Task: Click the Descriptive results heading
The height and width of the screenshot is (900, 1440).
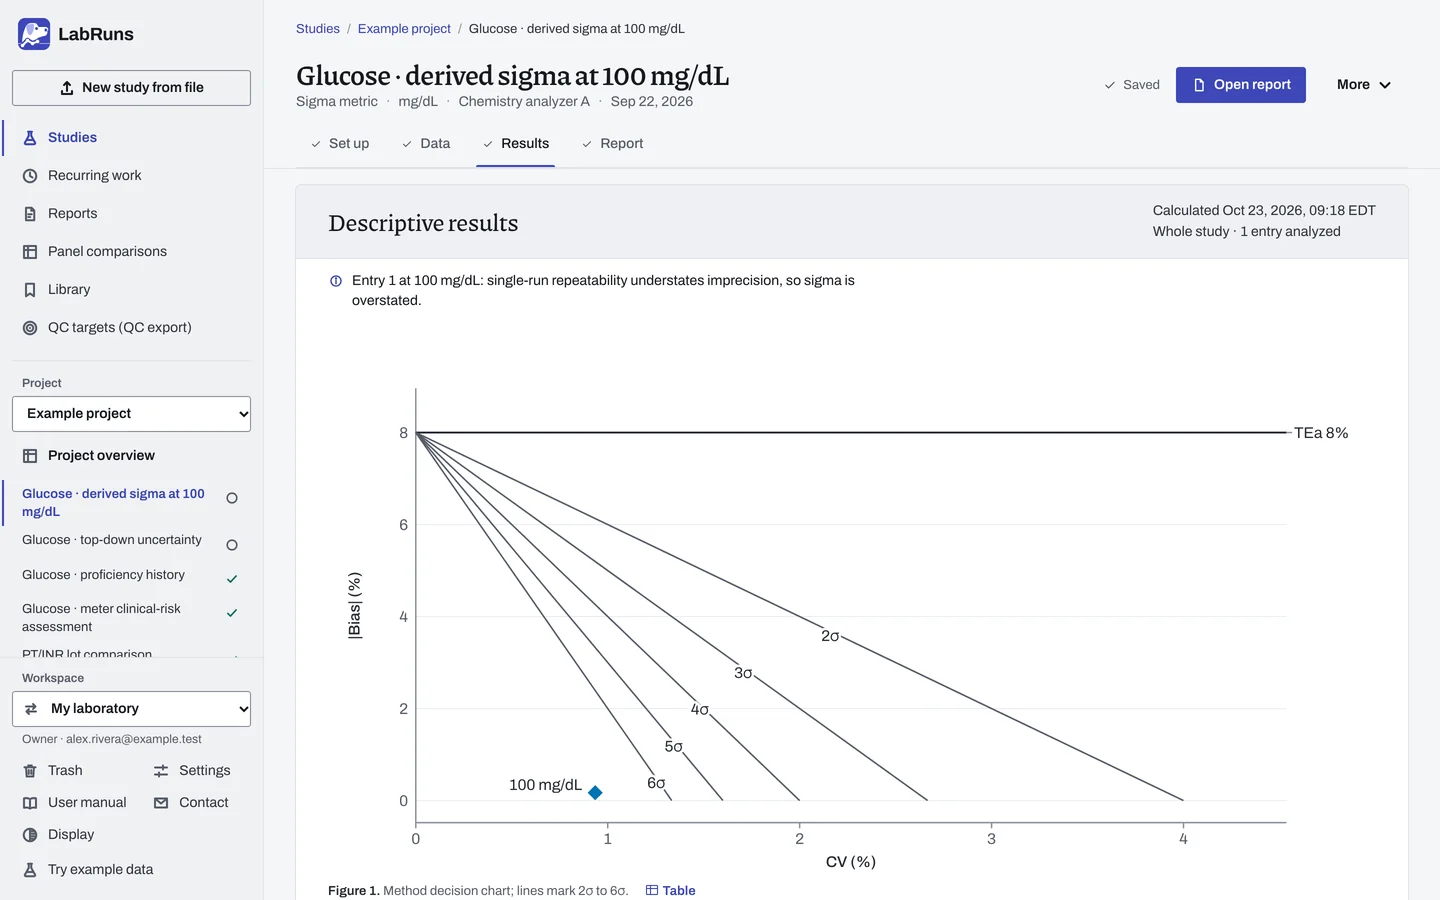Action: (423, 223)
